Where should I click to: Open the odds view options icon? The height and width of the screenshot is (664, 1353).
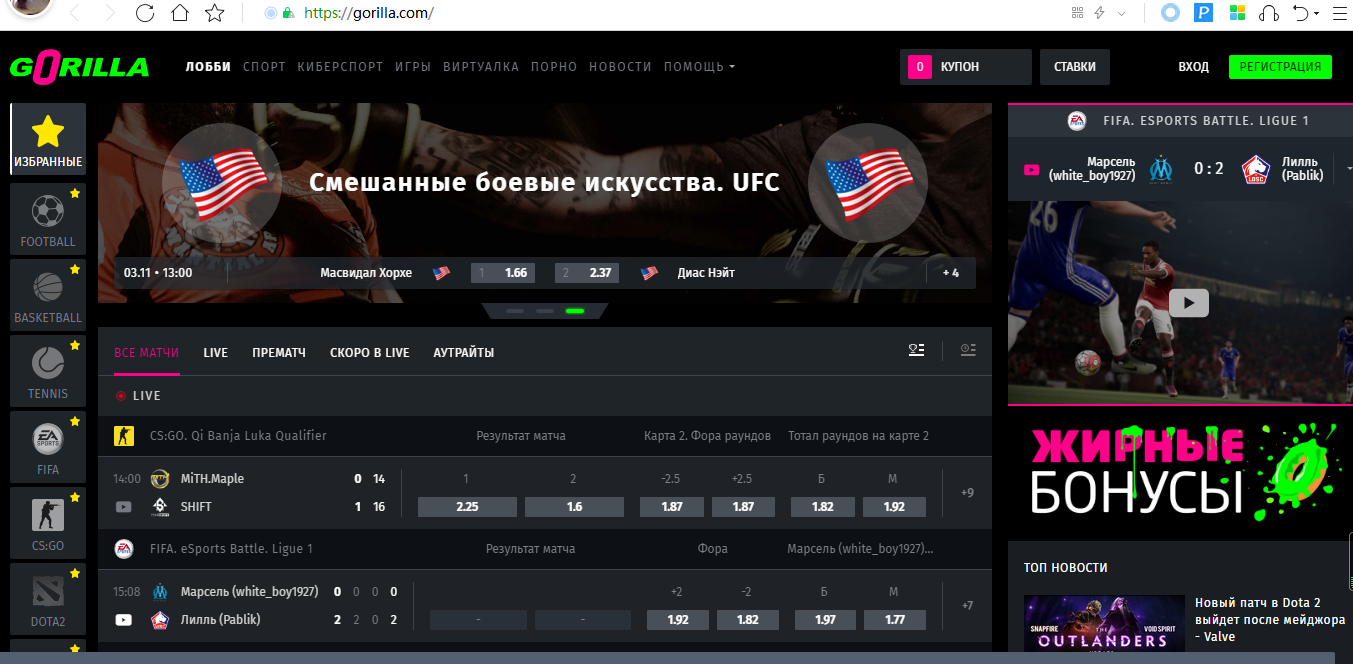967,349
